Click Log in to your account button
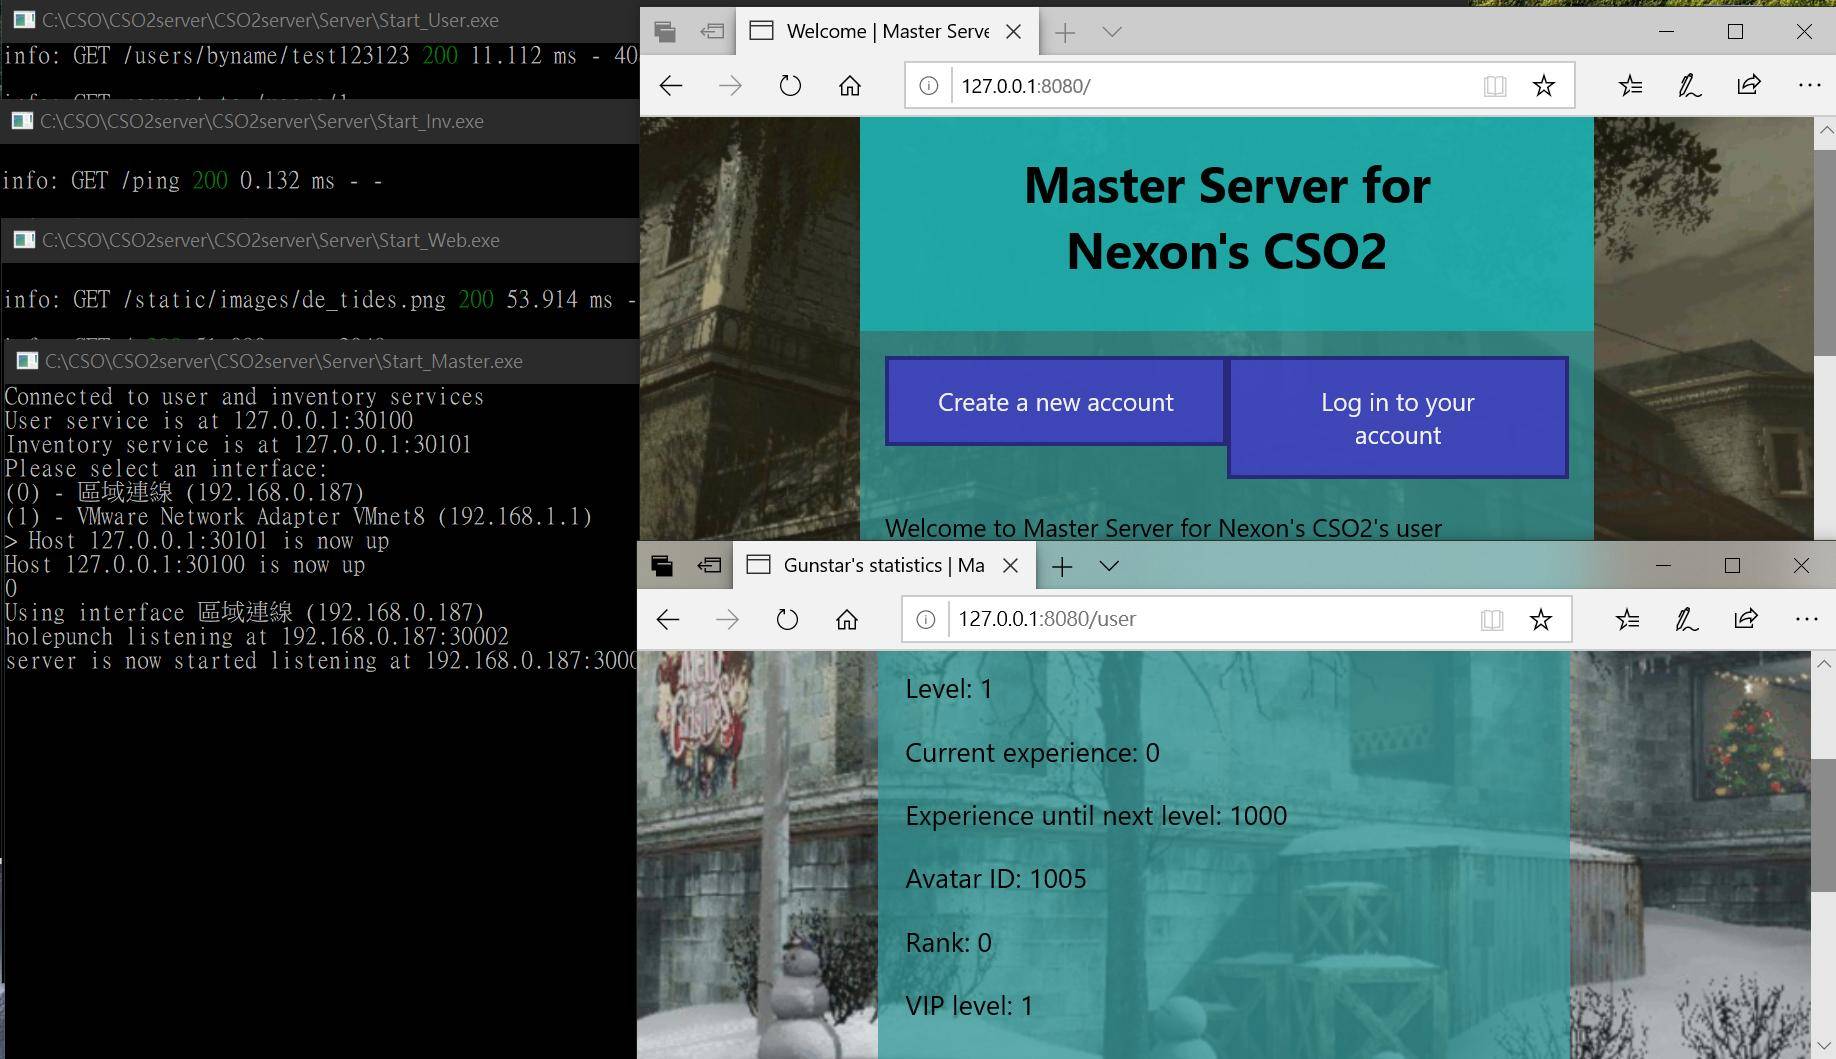 pyautogui.click(x=1398, y=418)
